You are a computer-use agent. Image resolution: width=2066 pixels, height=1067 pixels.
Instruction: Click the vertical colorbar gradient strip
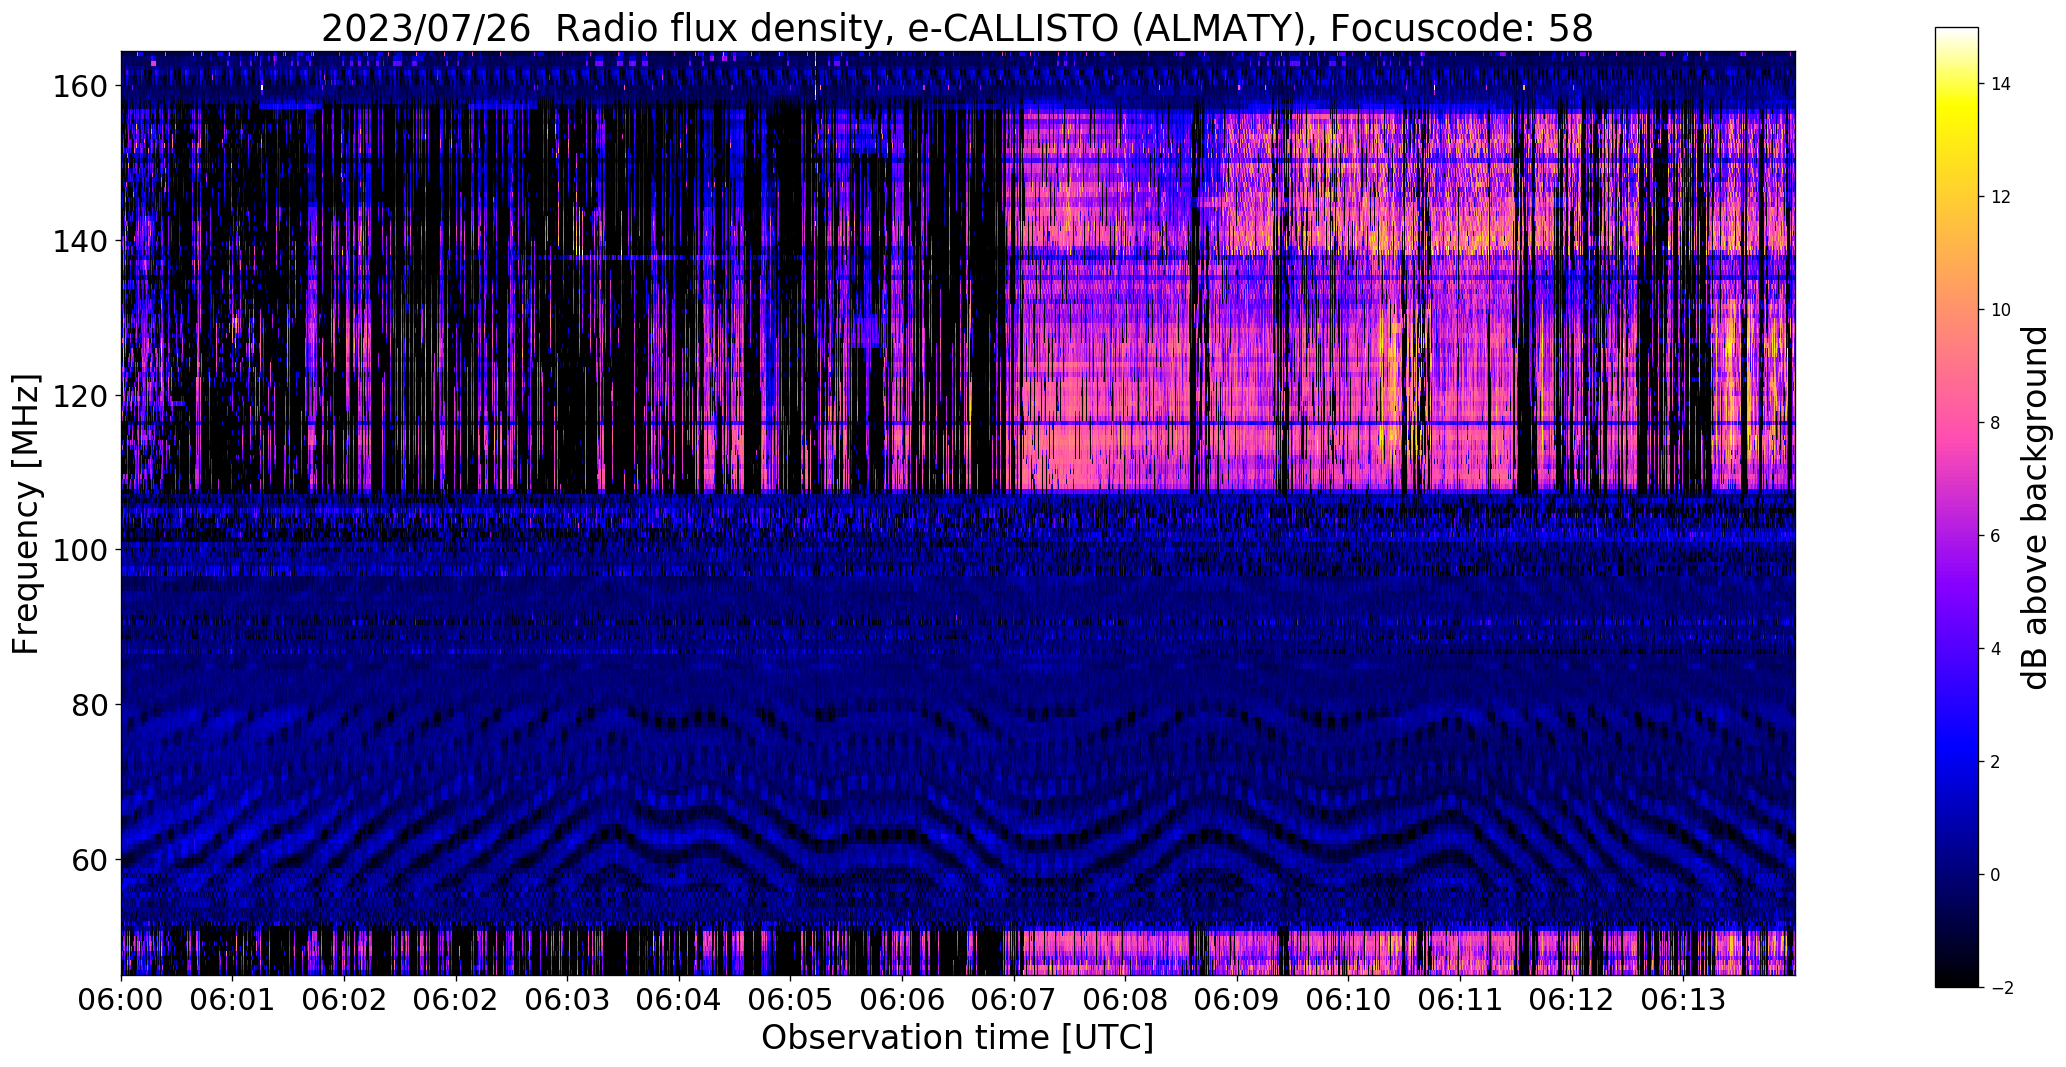(1957, 507)
